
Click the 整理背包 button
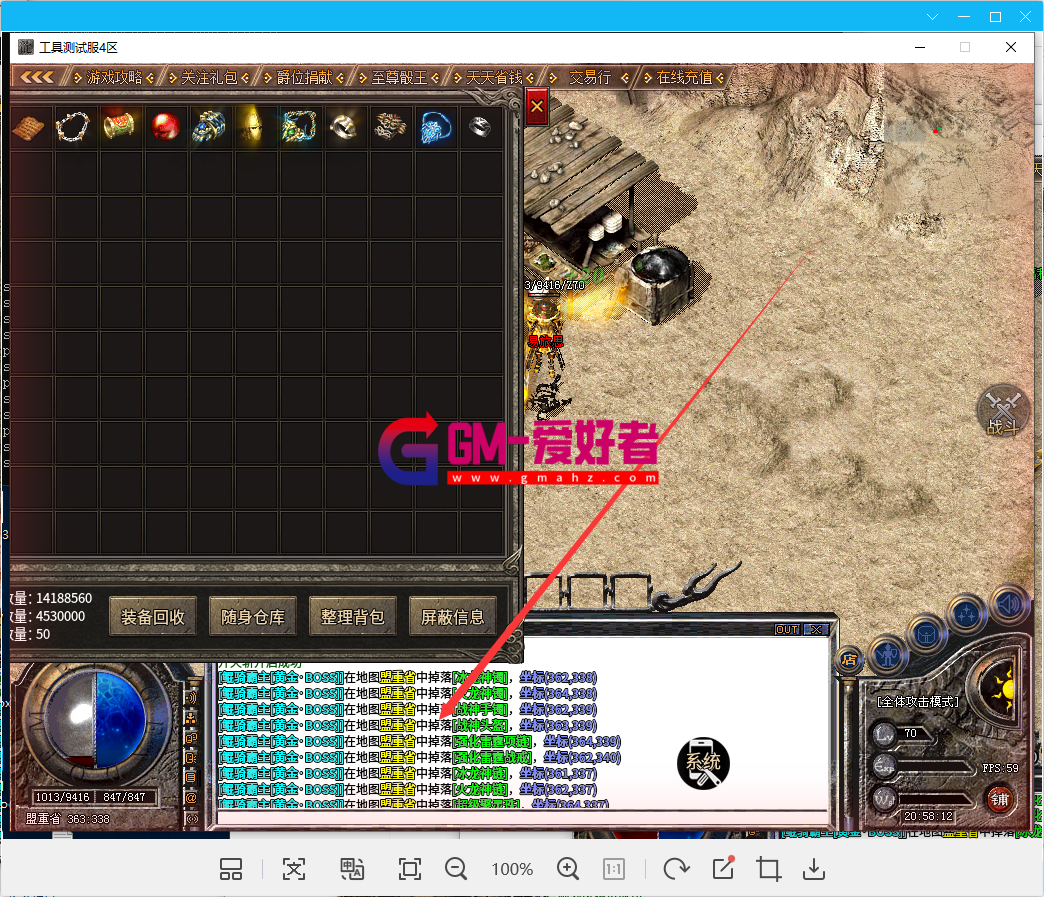352,617
